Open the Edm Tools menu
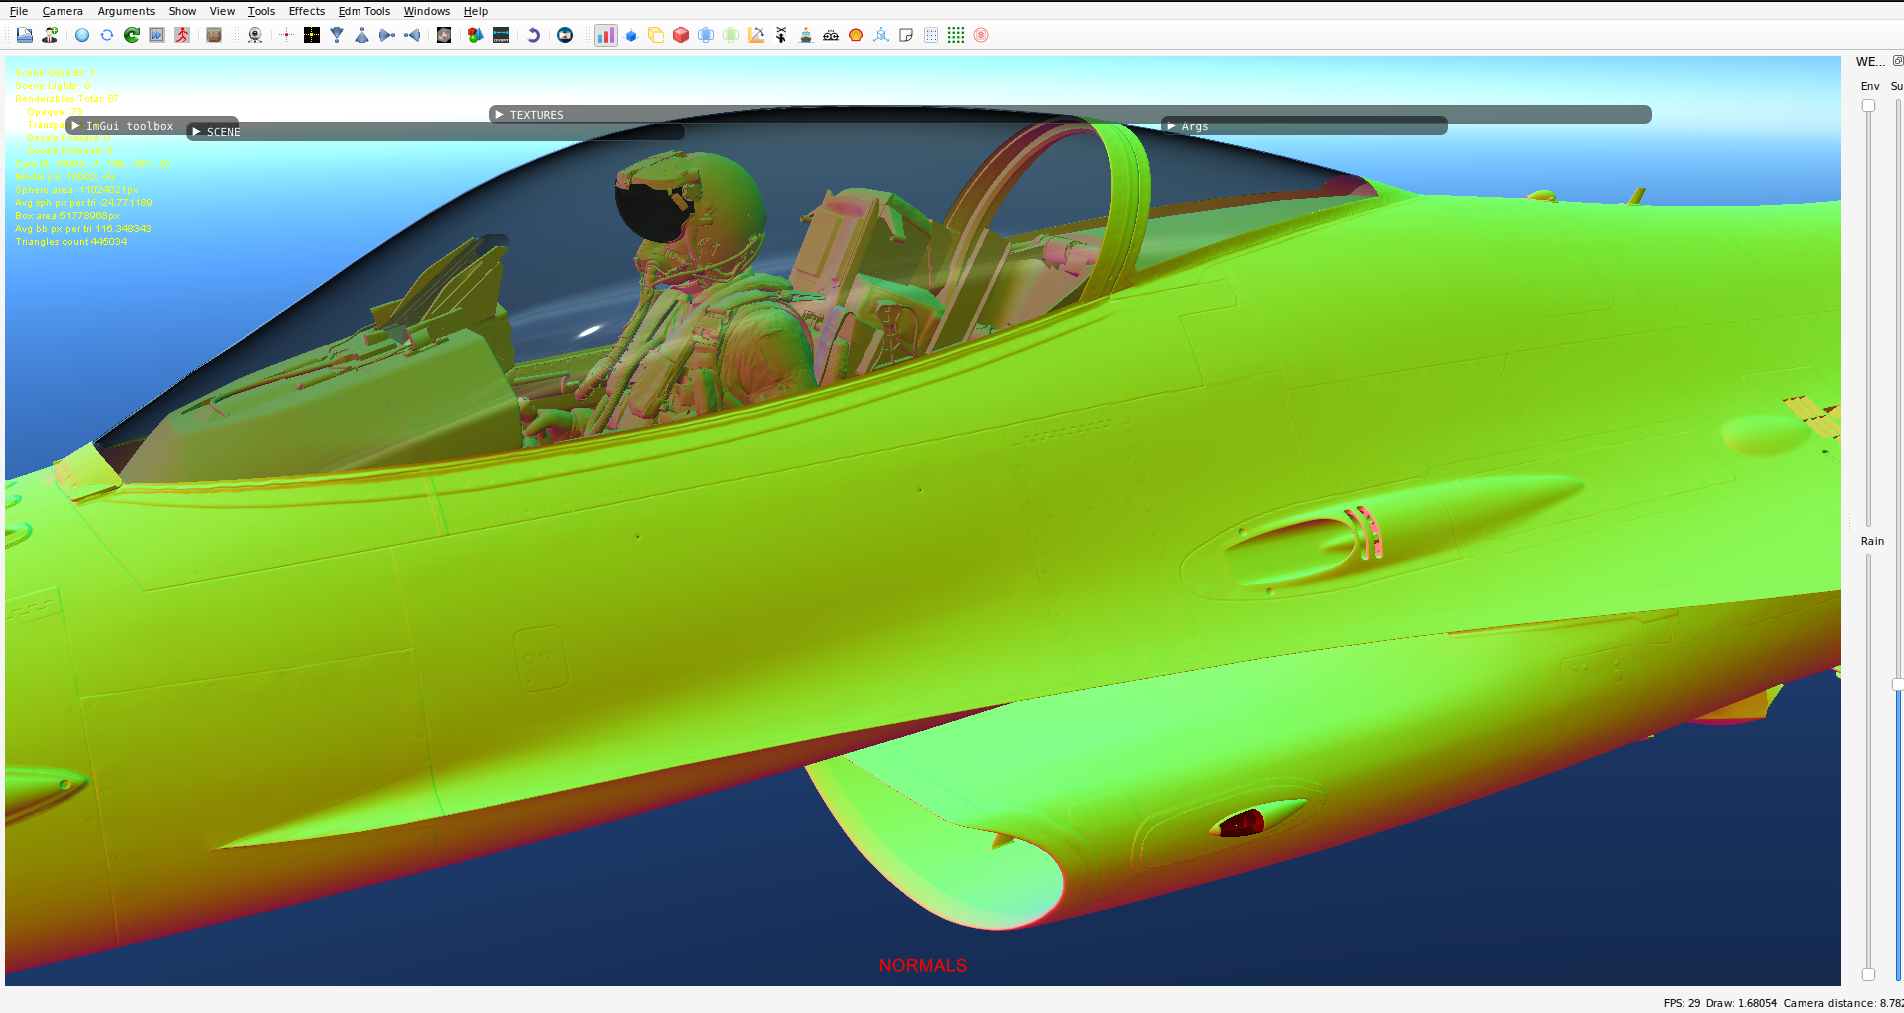 364,11
